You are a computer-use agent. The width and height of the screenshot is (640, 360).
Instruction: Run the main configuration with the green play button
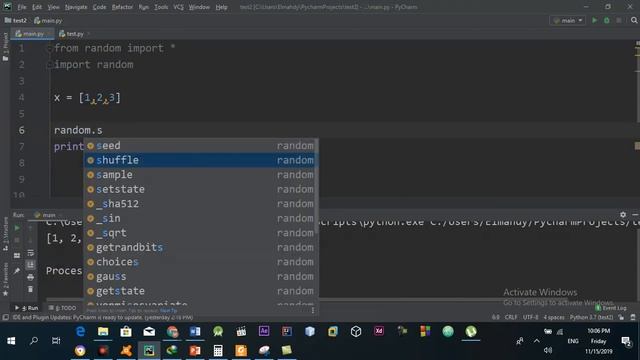point(594,20)
